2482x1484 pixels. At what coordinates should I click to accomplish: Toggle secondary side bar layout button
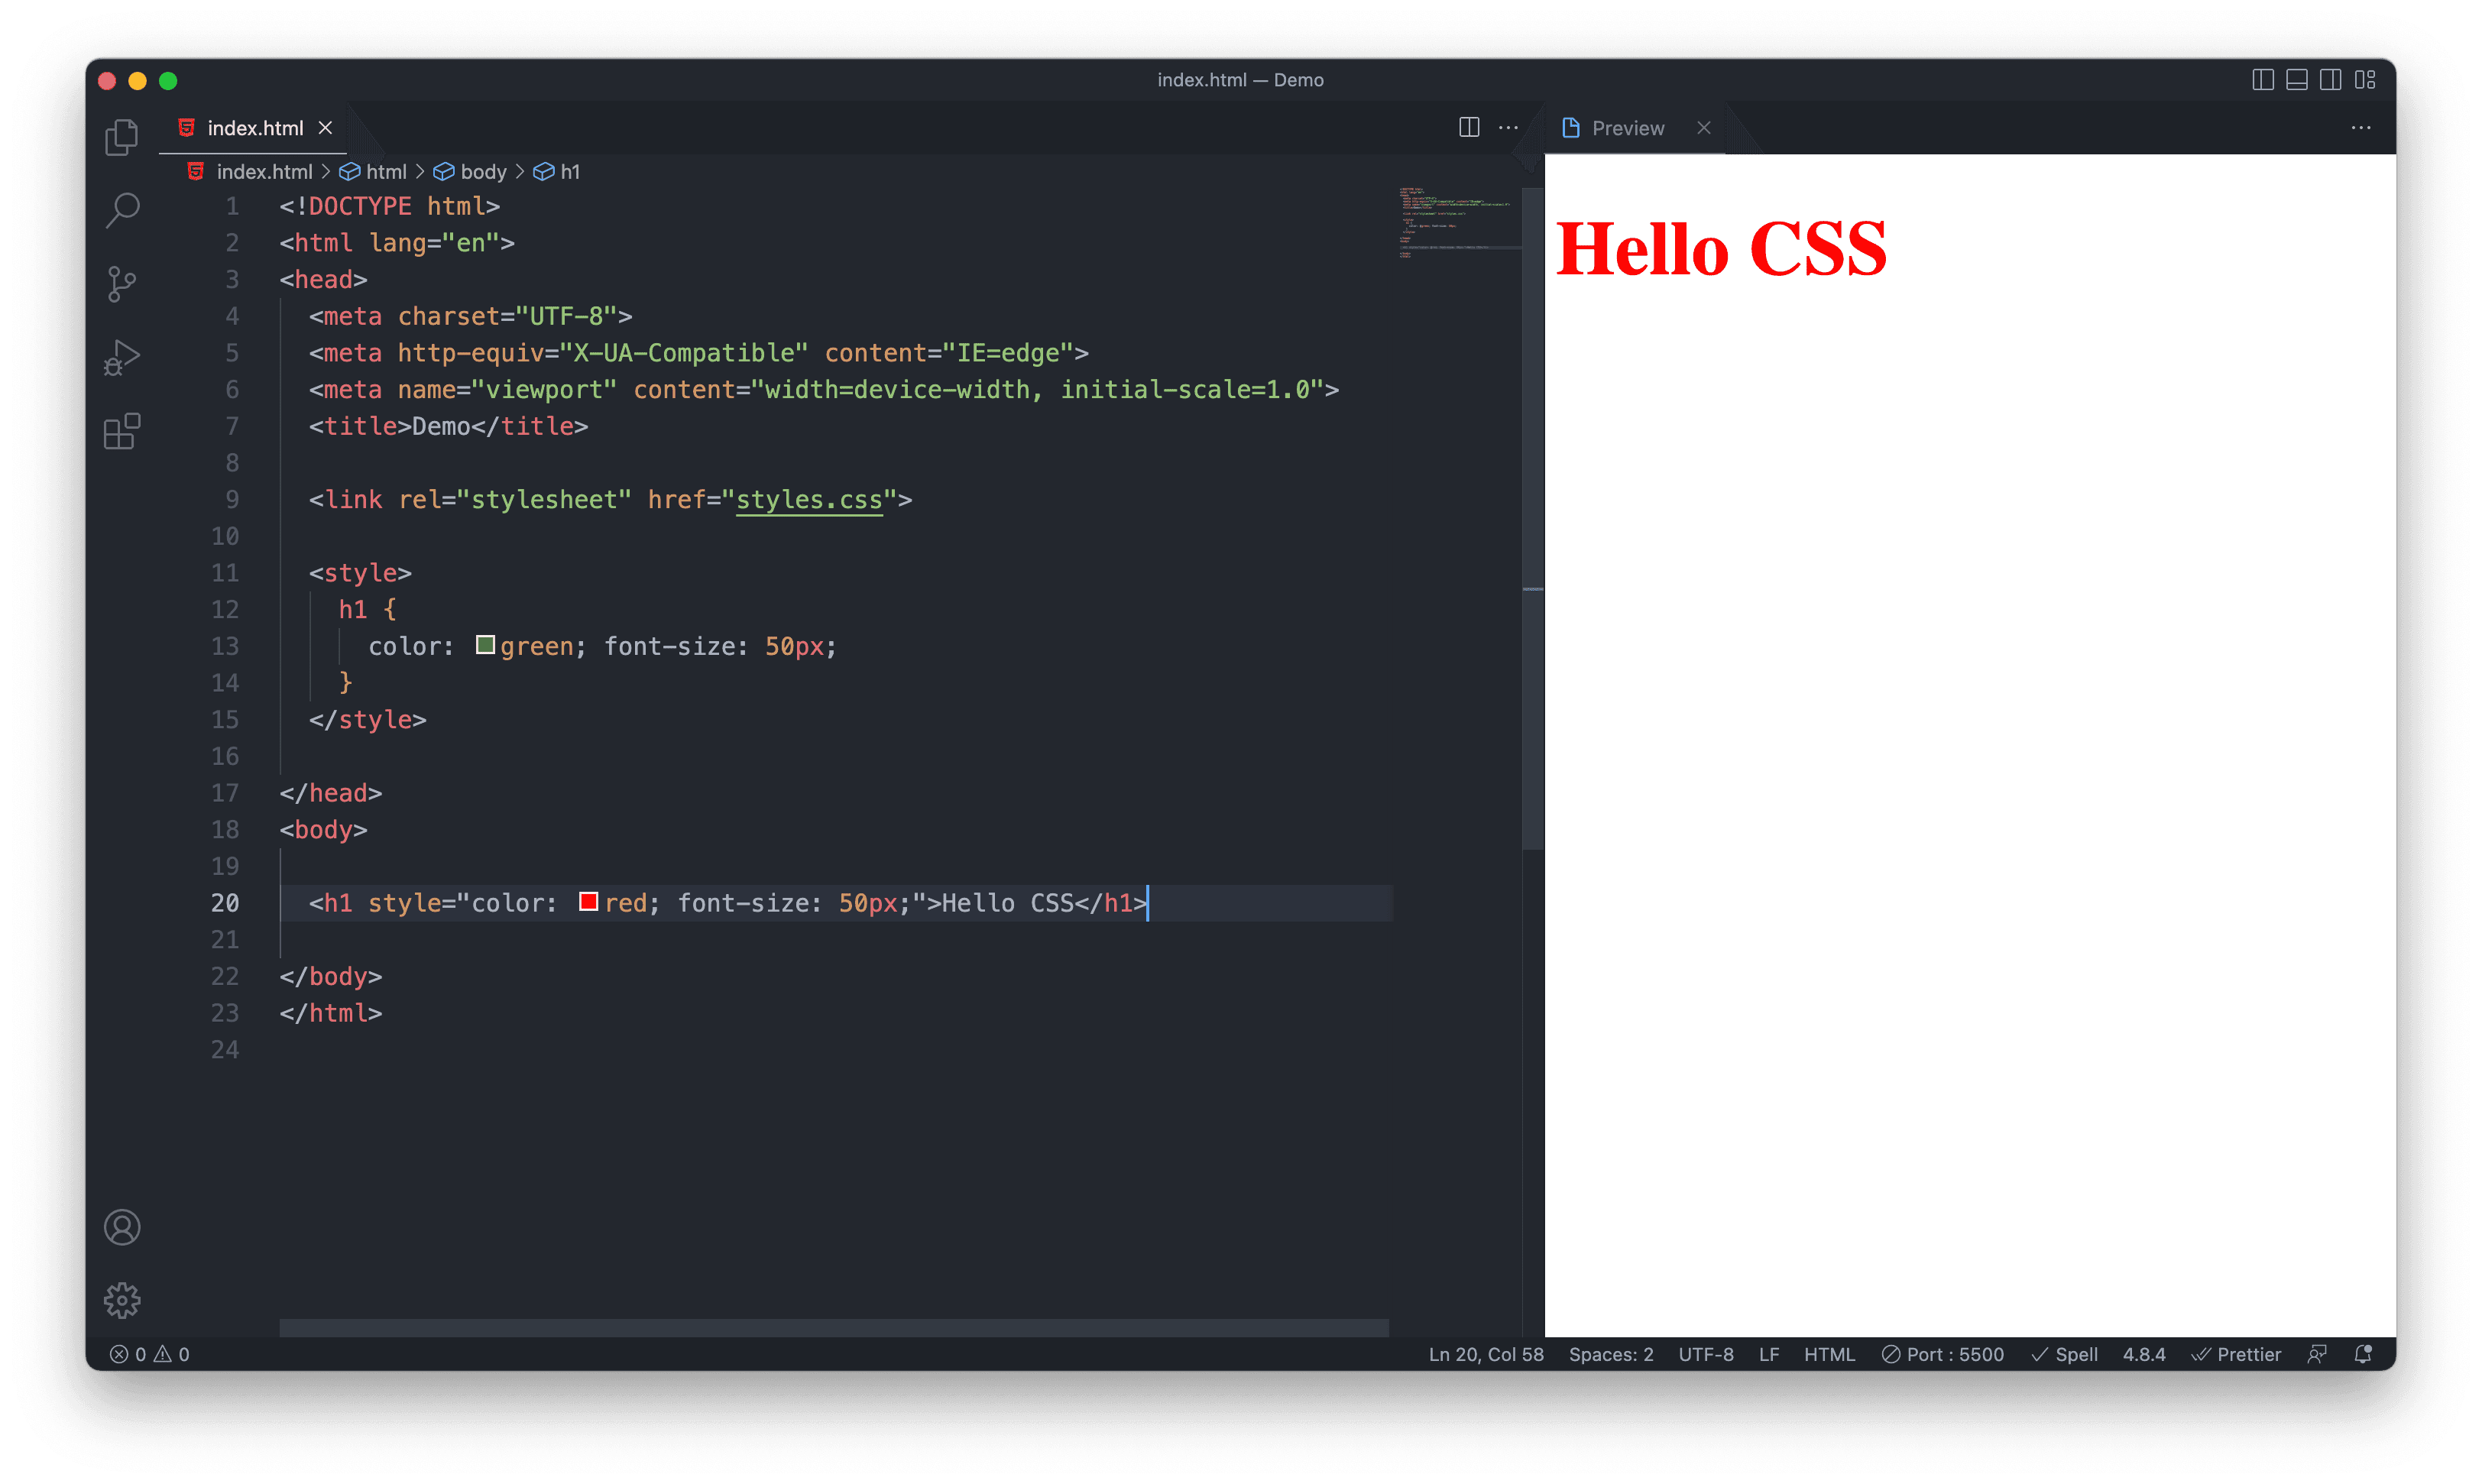click(x=2330, y=80)
